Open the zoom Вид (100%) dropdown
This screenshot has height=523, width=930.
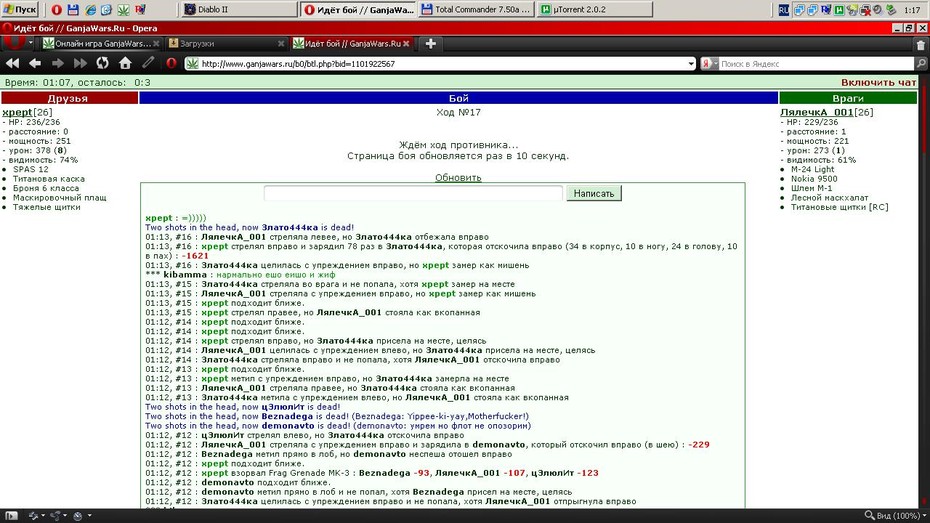click(x=895, y=516)
